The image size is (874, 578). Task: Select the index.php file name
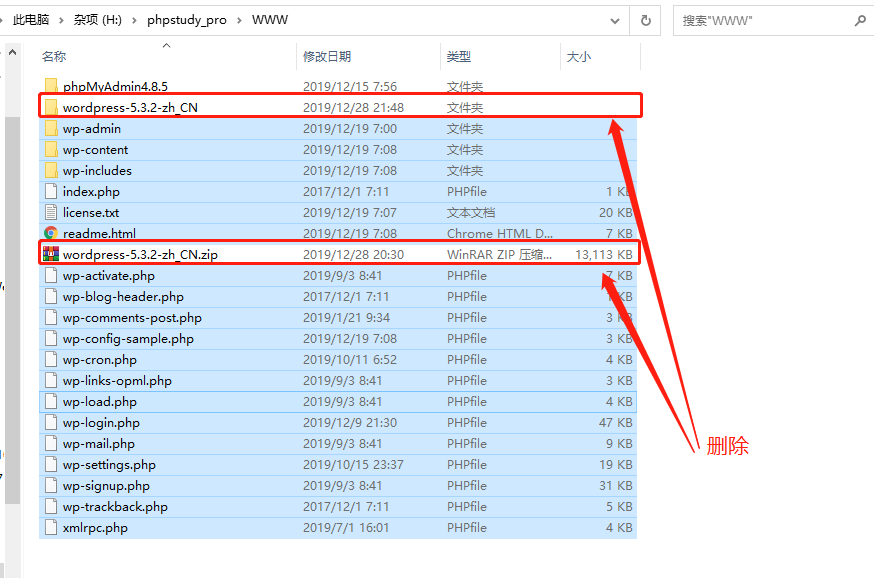(91, 192)
